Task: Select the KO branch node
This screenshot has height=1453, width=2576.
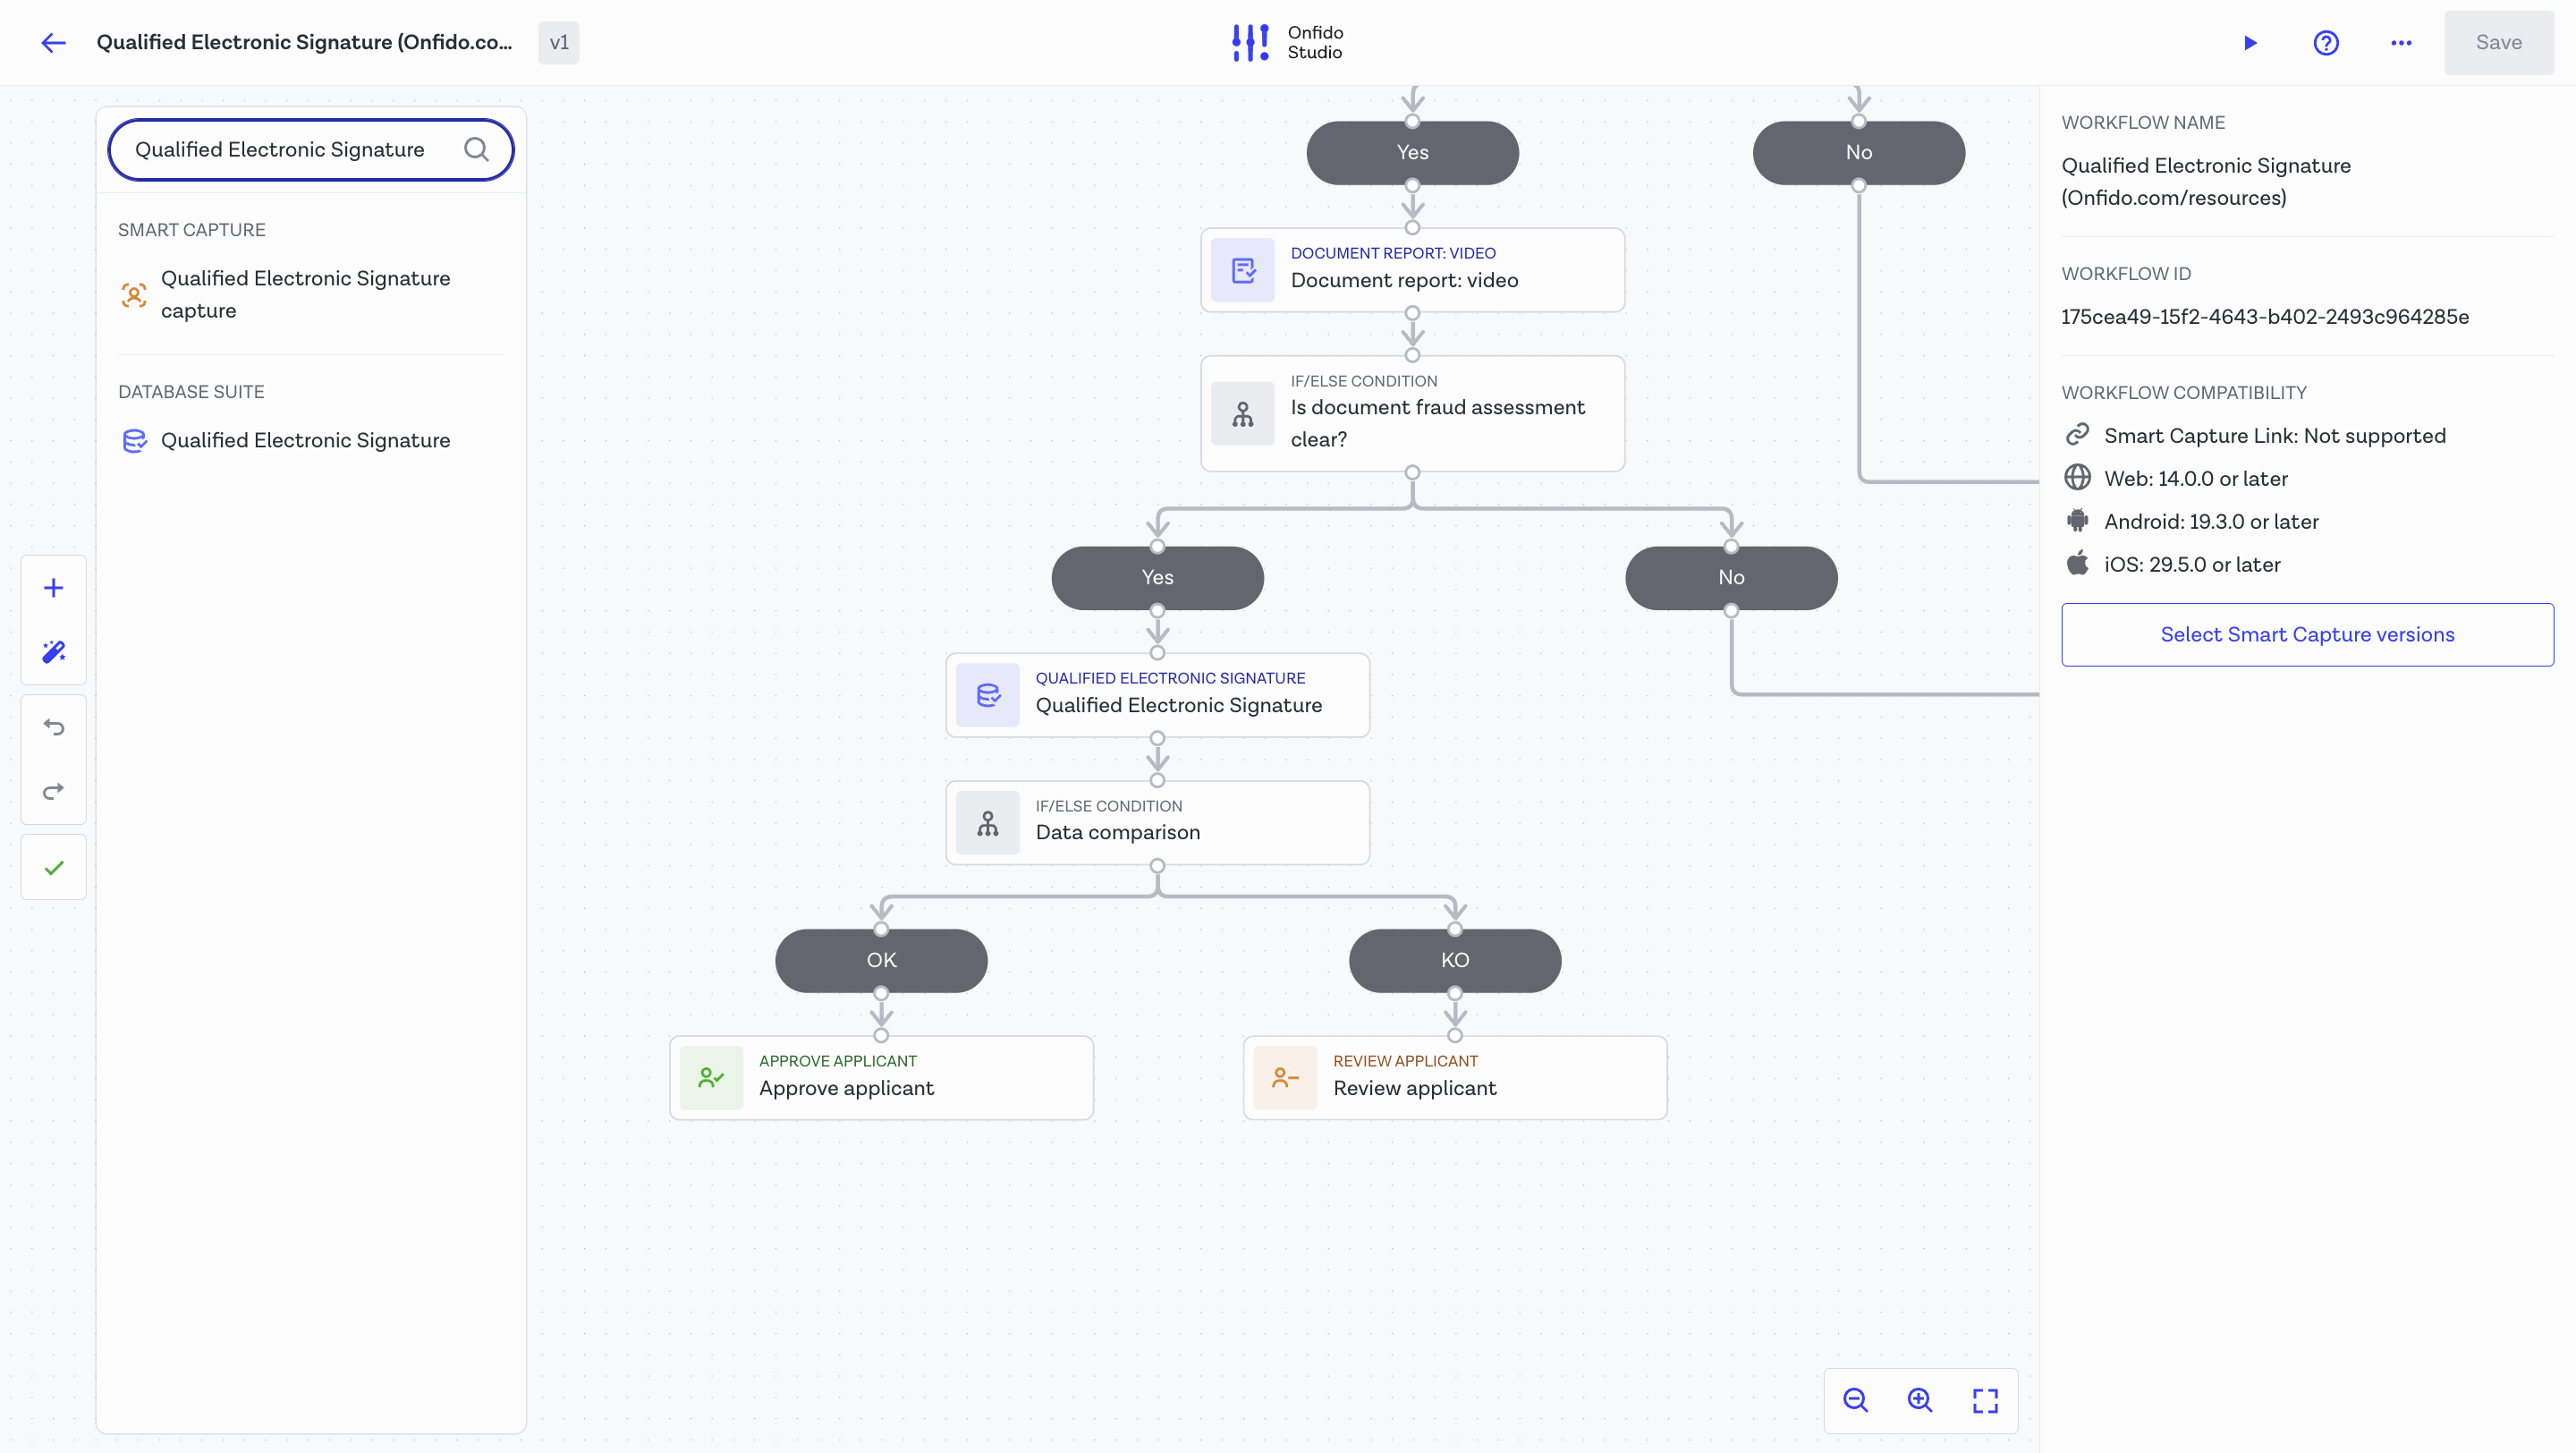Action: pos(1455,960)
